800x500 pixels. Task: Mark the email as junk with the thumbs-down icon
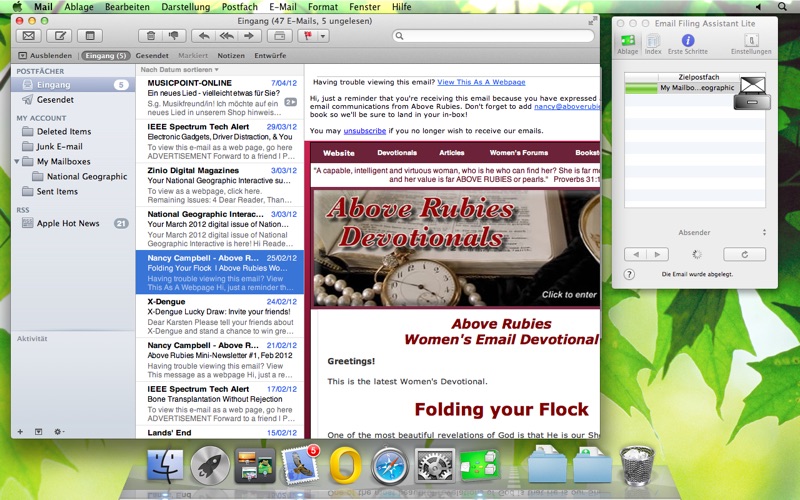tap(173, 36)
